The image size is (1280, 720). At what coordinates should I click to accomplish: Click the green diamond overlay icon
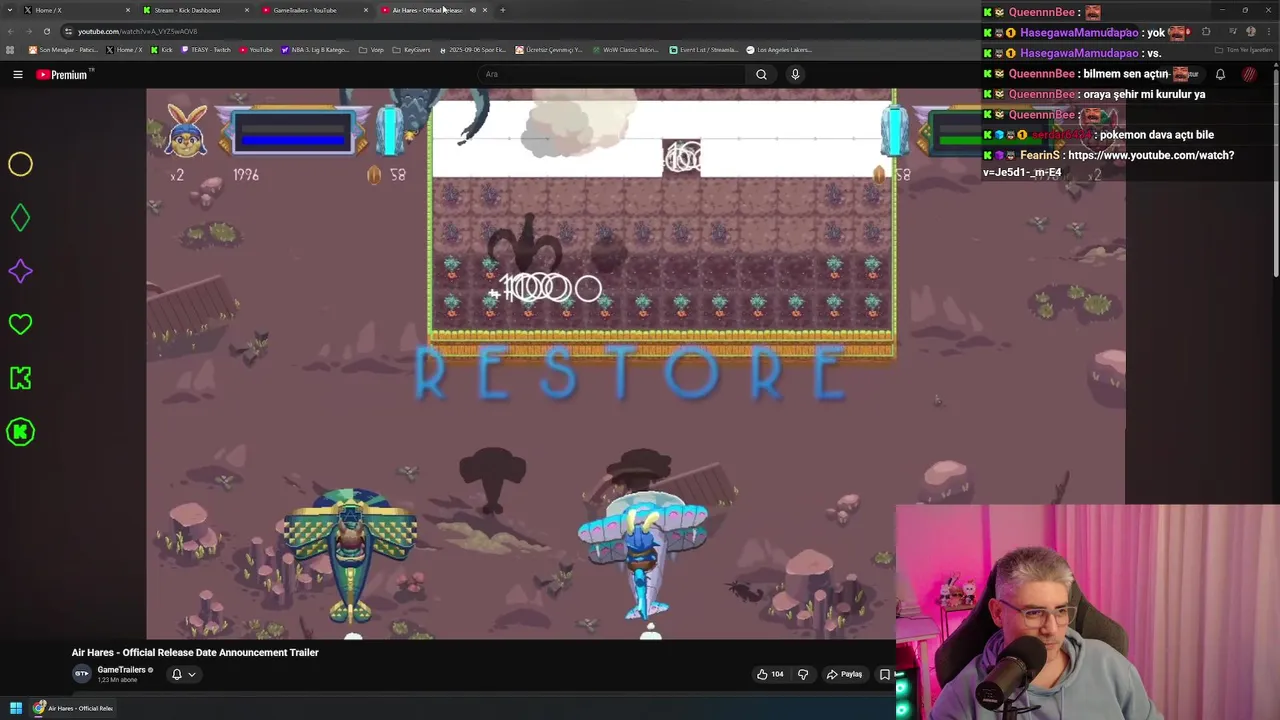tap(20, 218)
